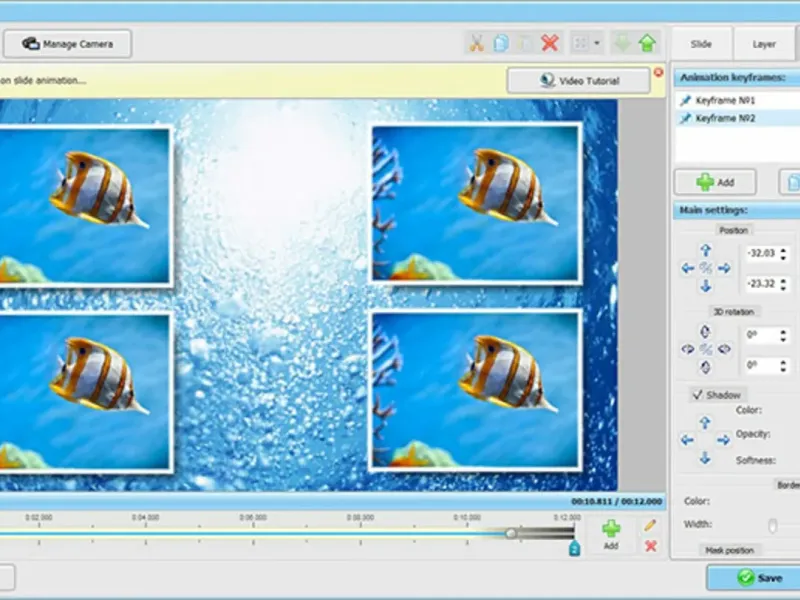
Task: Click the Position up arrow
Action: coord(706,250)
